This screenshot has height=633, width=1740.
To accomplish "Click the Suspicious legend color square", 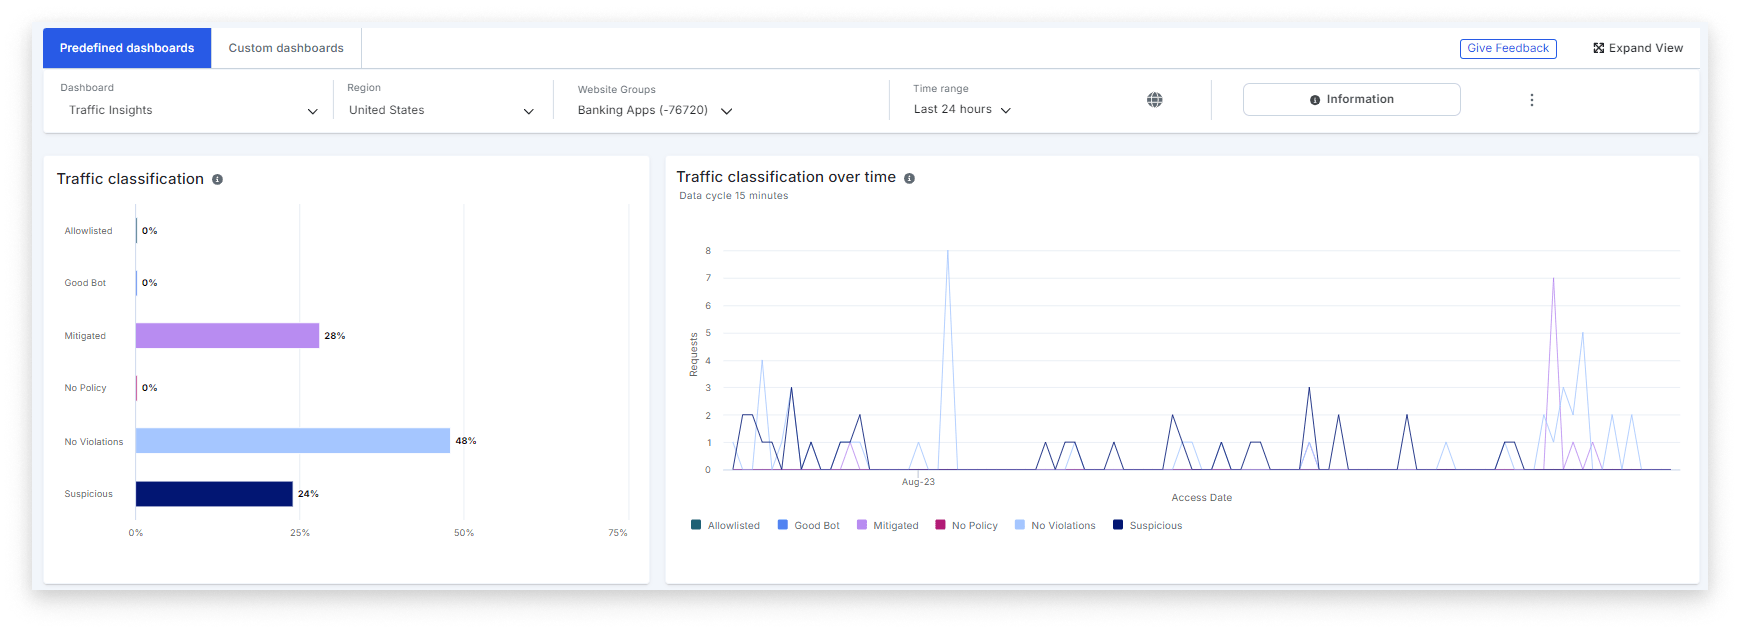I will (x=1118, y=525).
